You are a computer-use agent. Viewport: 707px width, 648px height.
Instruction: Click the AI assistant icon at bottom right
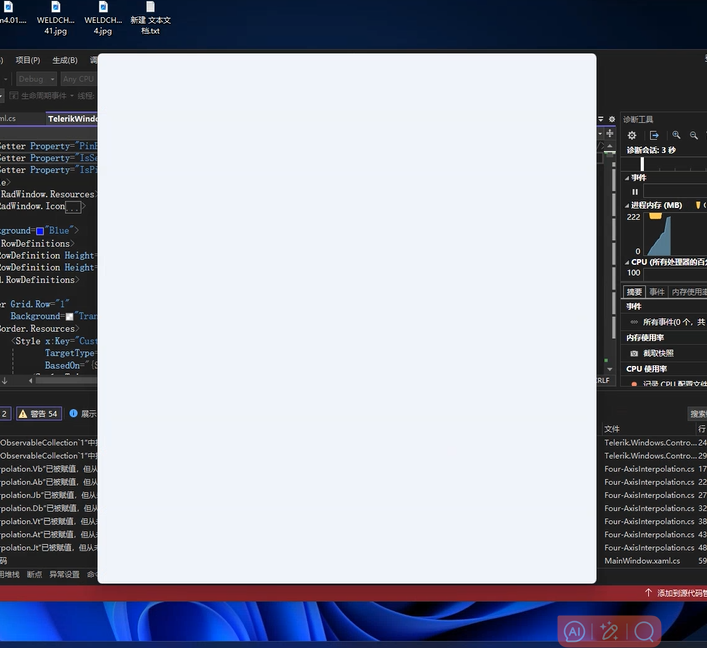pos(574,631)
